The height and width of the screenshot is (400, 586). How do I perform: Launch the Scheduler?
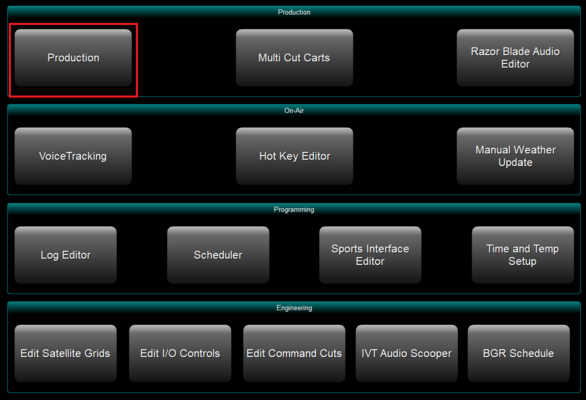[218, 255]
